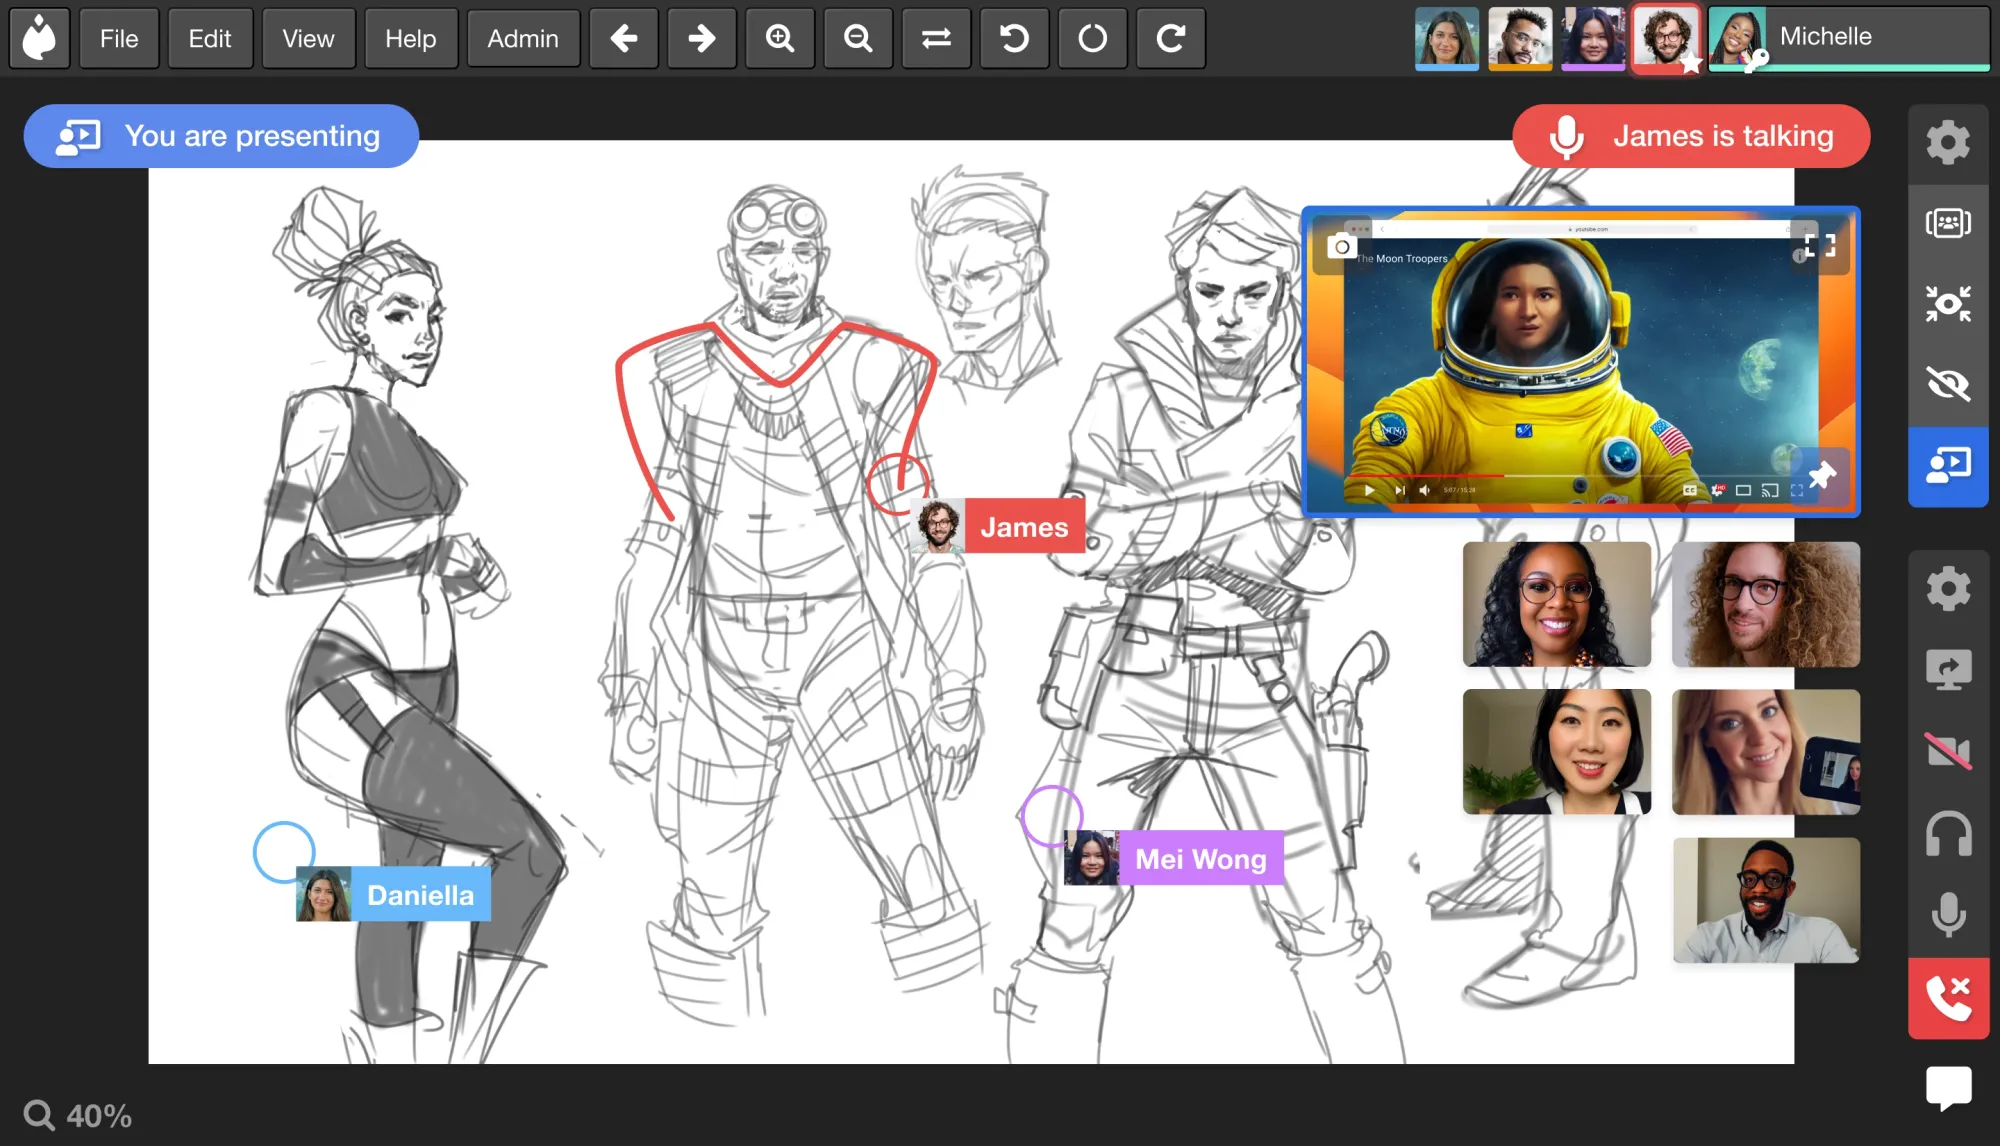Click the zoom out magnifier icon
This screenshot has height=1146, width=2000.
pyautogui.click(x=858, y=39)
